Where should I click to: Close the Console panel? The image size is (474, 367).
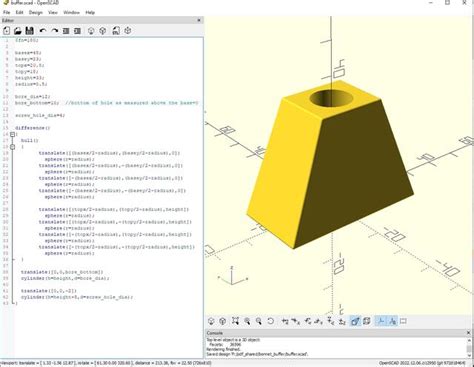pyautogui.click(x=468, y=333)
